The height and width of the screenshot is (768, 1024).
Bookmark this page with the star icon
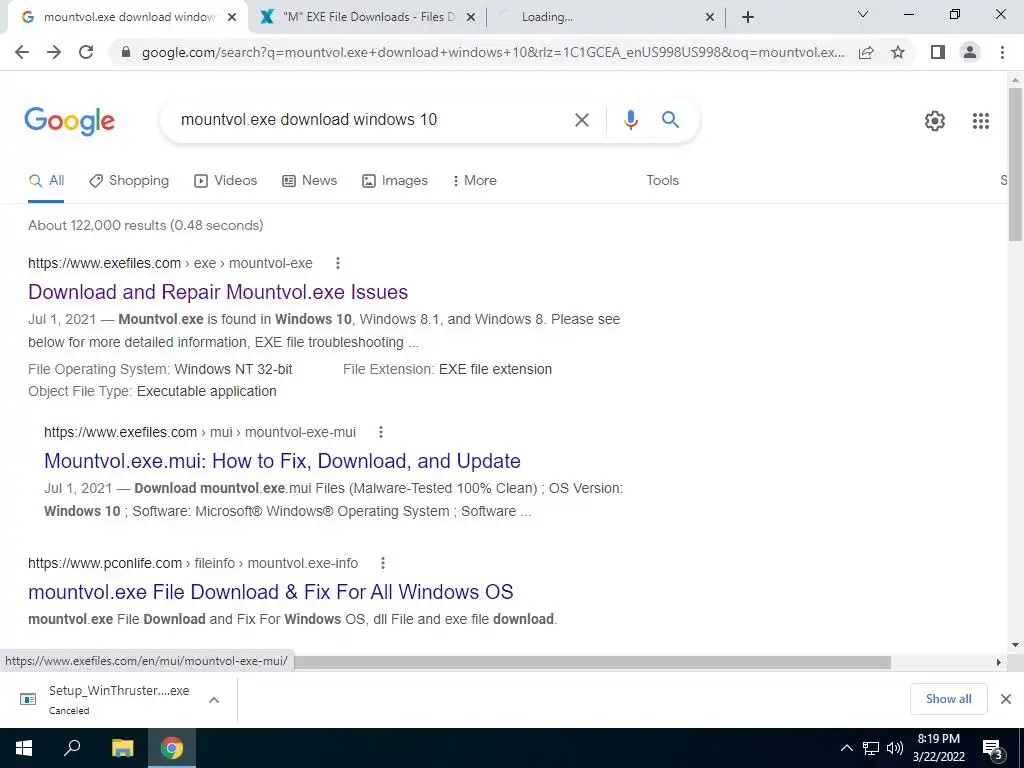point(898,52)
